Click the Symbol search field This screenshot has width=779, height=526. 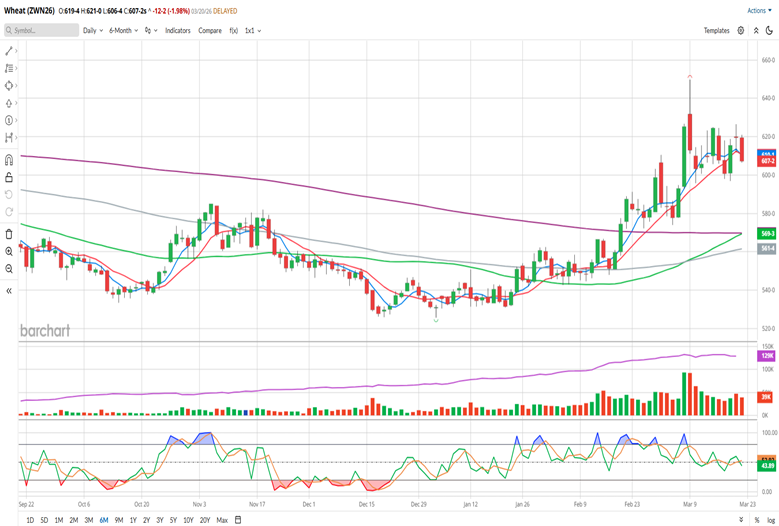[x=42, y=30]
